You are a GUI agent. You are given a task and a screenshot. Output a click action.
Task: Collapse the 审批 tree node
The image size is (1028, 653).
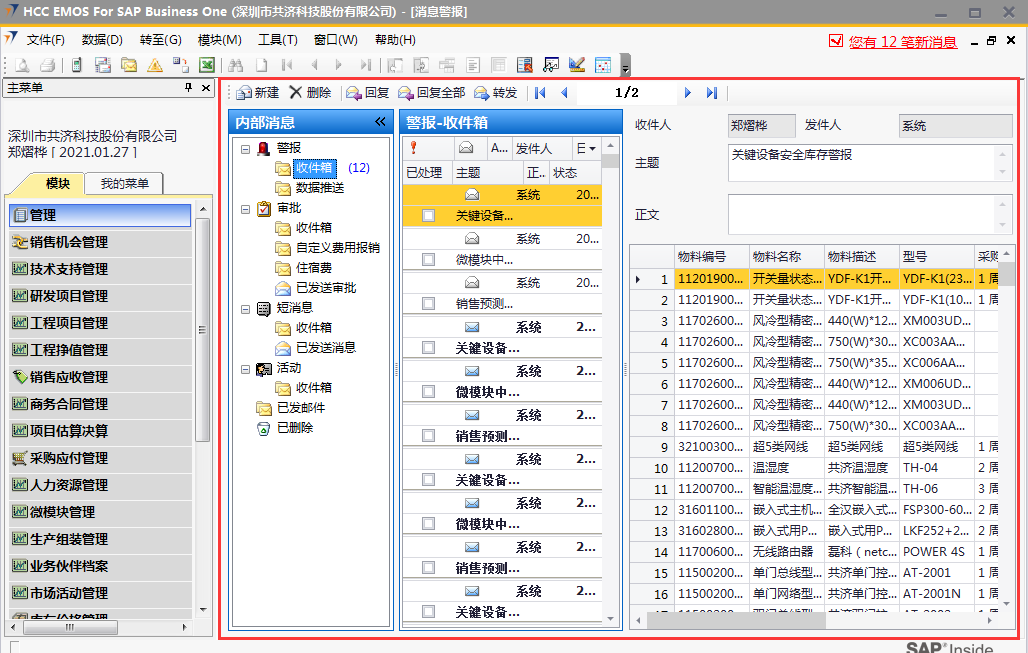[246, 208]
